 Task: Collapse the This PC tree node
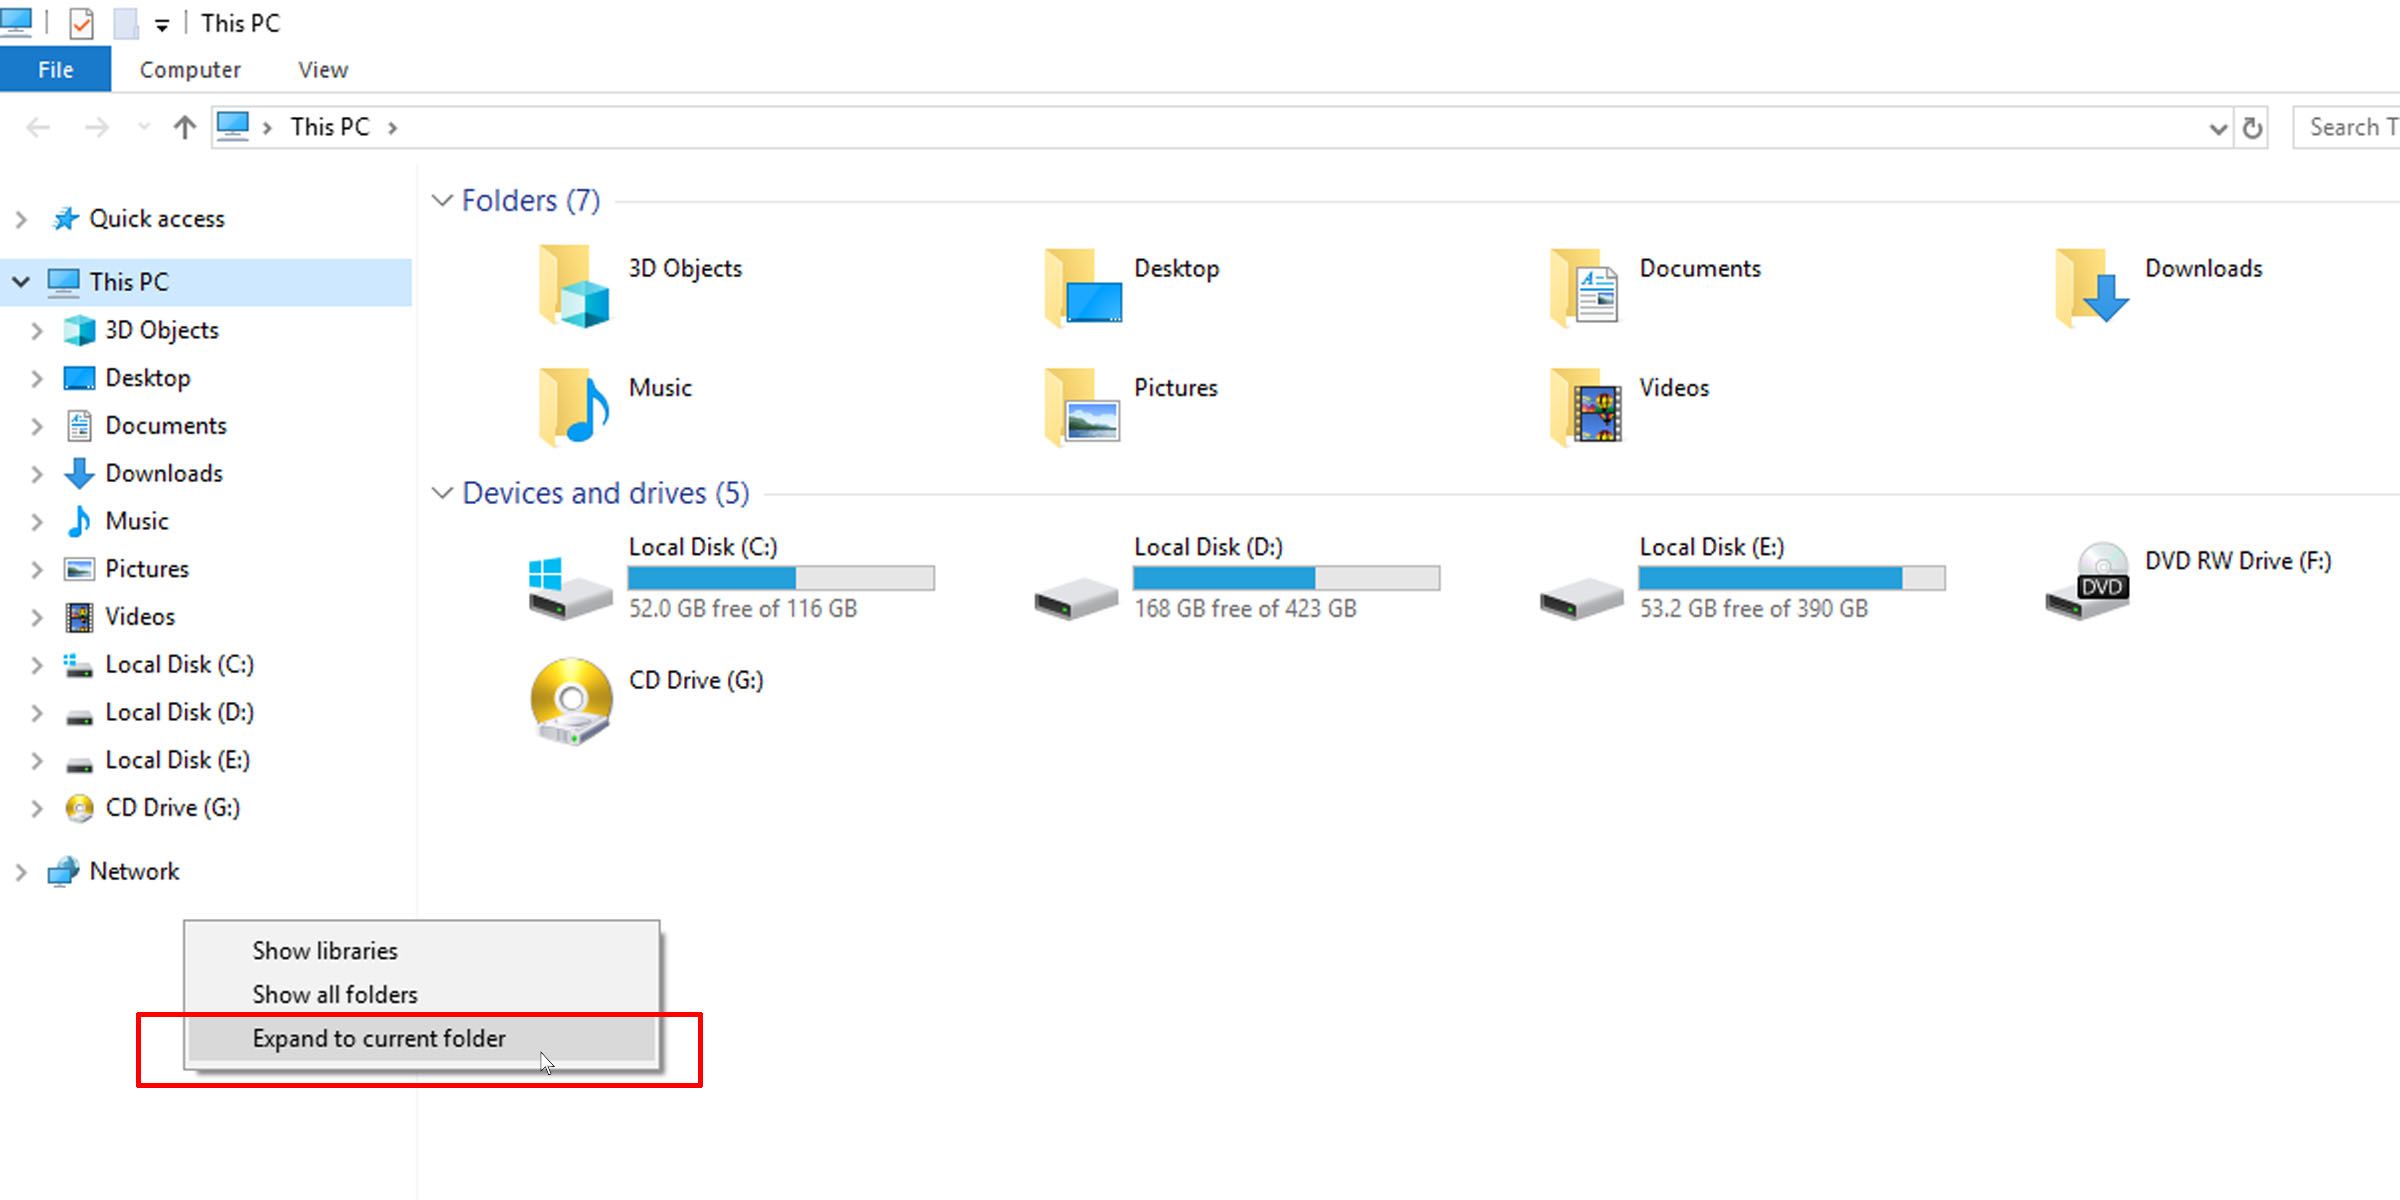[x=21, y=282]
